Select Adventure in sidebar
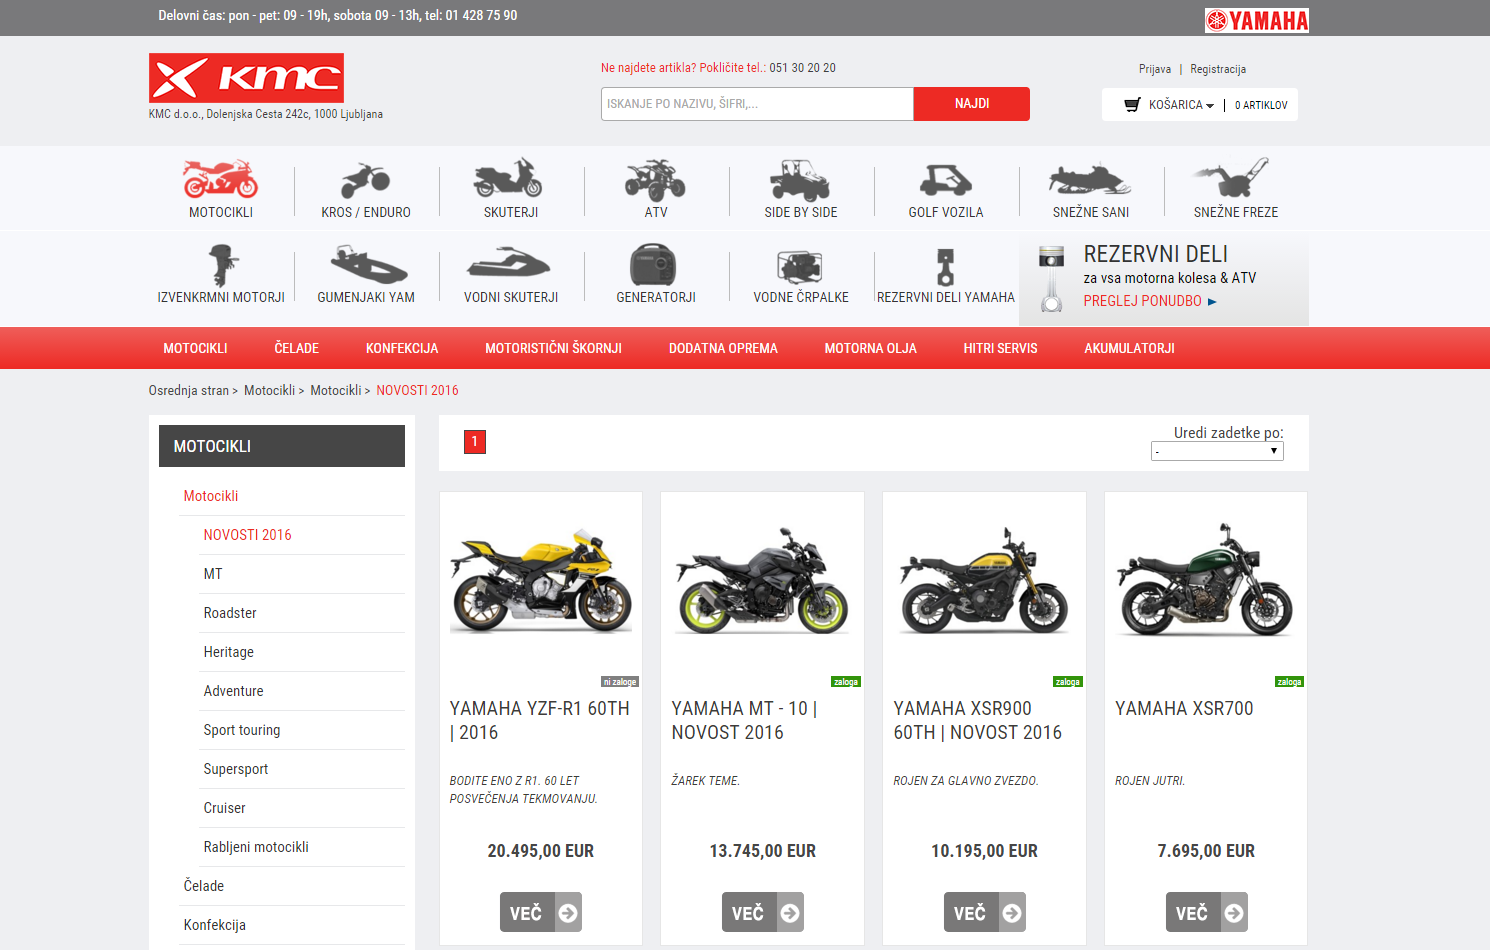Screen dimensions: 1490x950 [234, 691]
